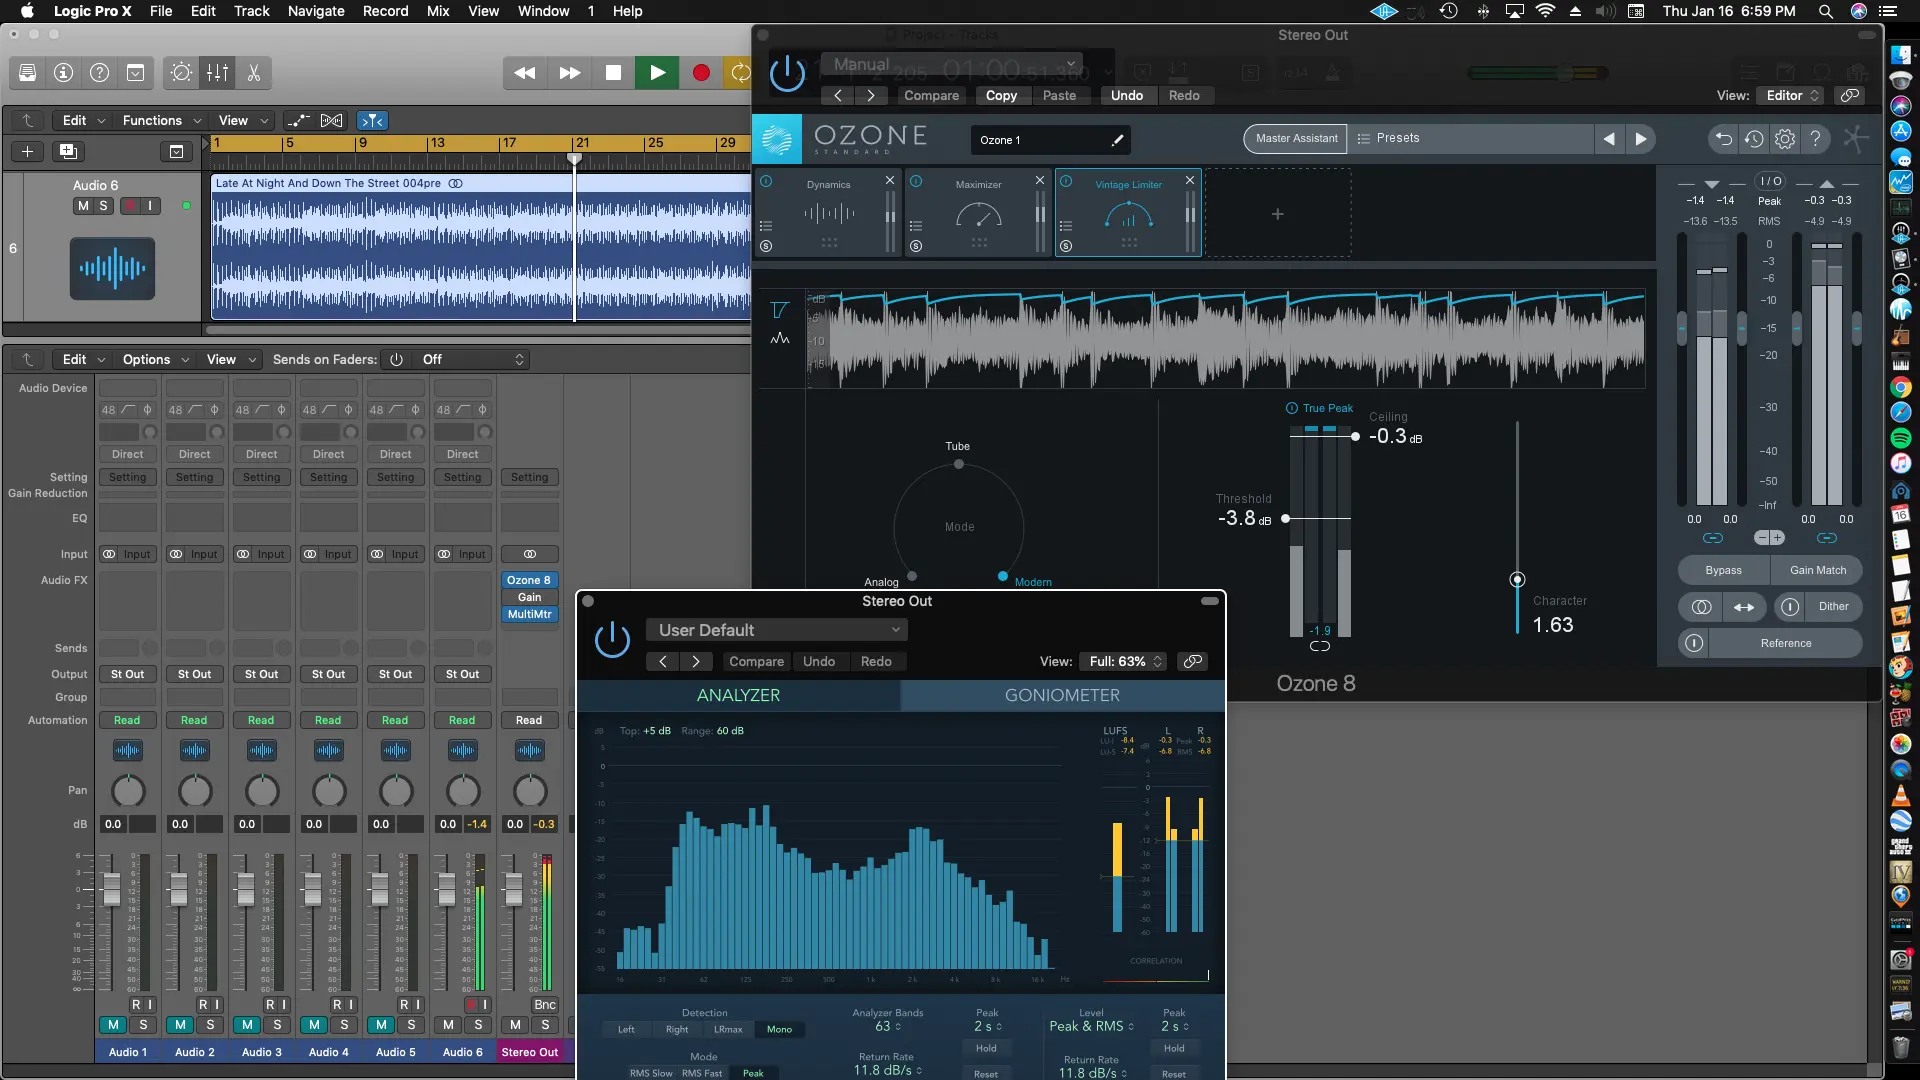Click the Record button in transport
The height and width of the screenshot is (1080, 1920).
[x=701, y=73]
